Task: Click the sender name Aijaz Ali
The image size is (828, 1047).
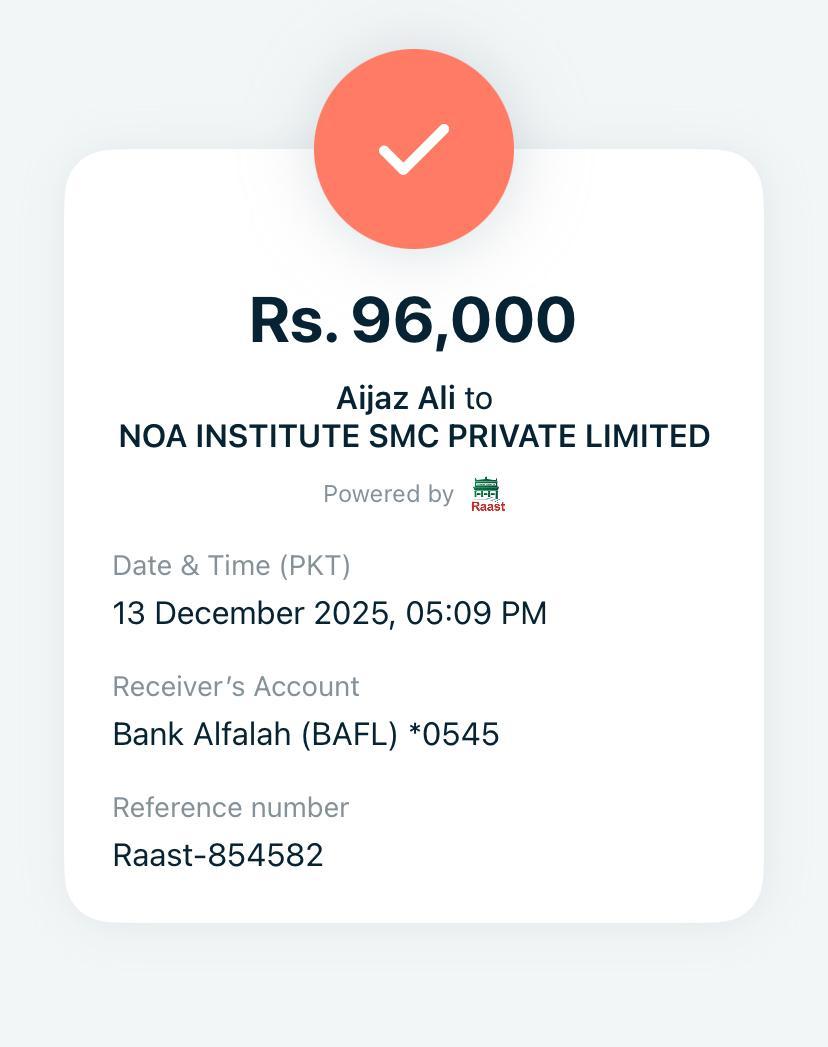Action: point(395,398)
